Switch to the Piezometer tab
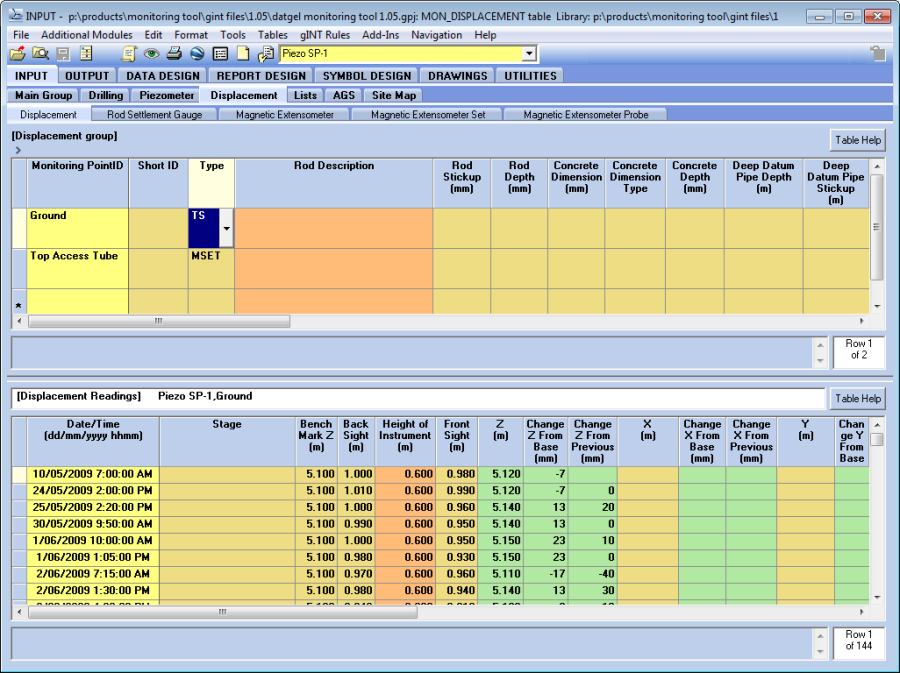This screenshot has height=673, width=900. tap(165, 95)
